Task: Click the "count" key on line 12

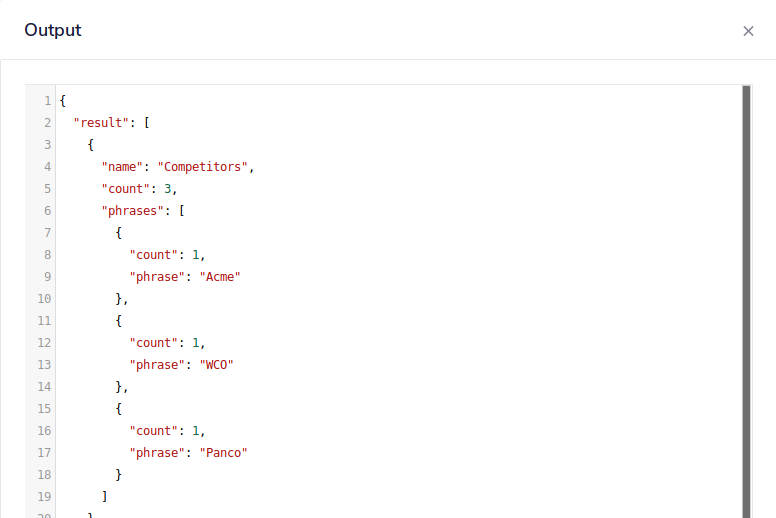Action: 154,343
